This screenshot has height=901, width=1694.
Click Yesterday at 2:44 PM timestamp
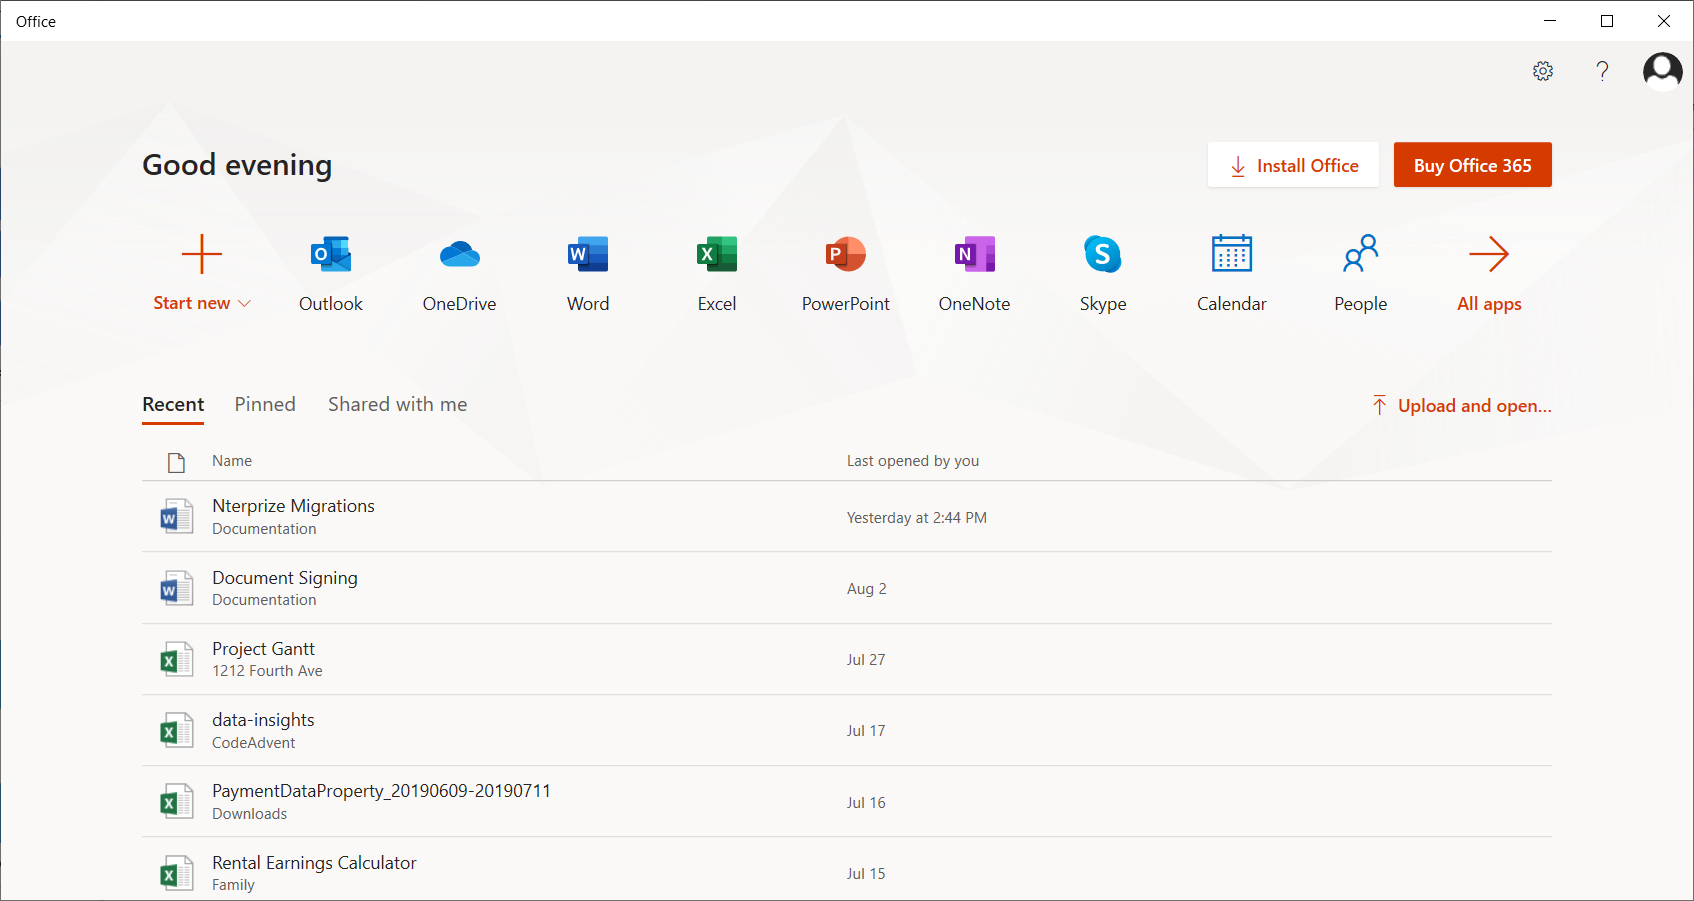pyautogui.click(x=917, y=518)
